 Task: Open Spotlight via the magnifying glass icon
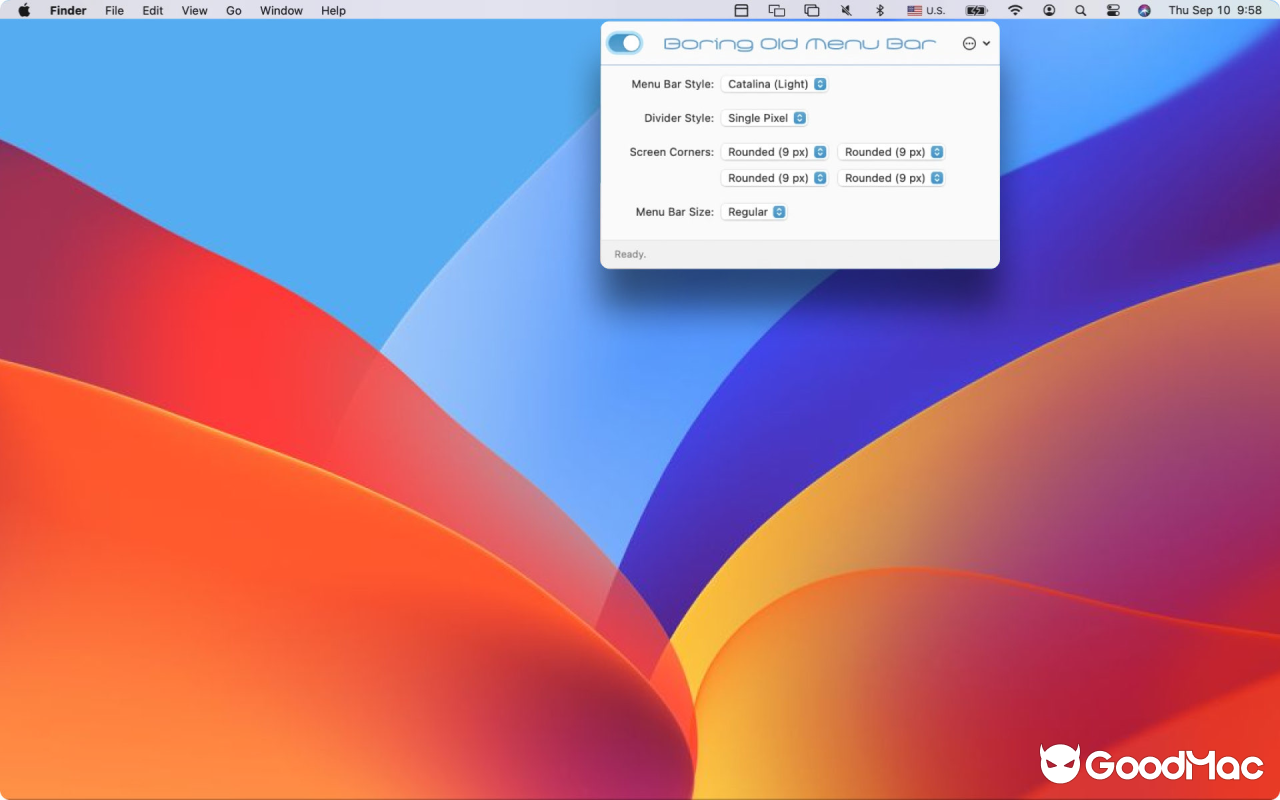point(1081,10)
